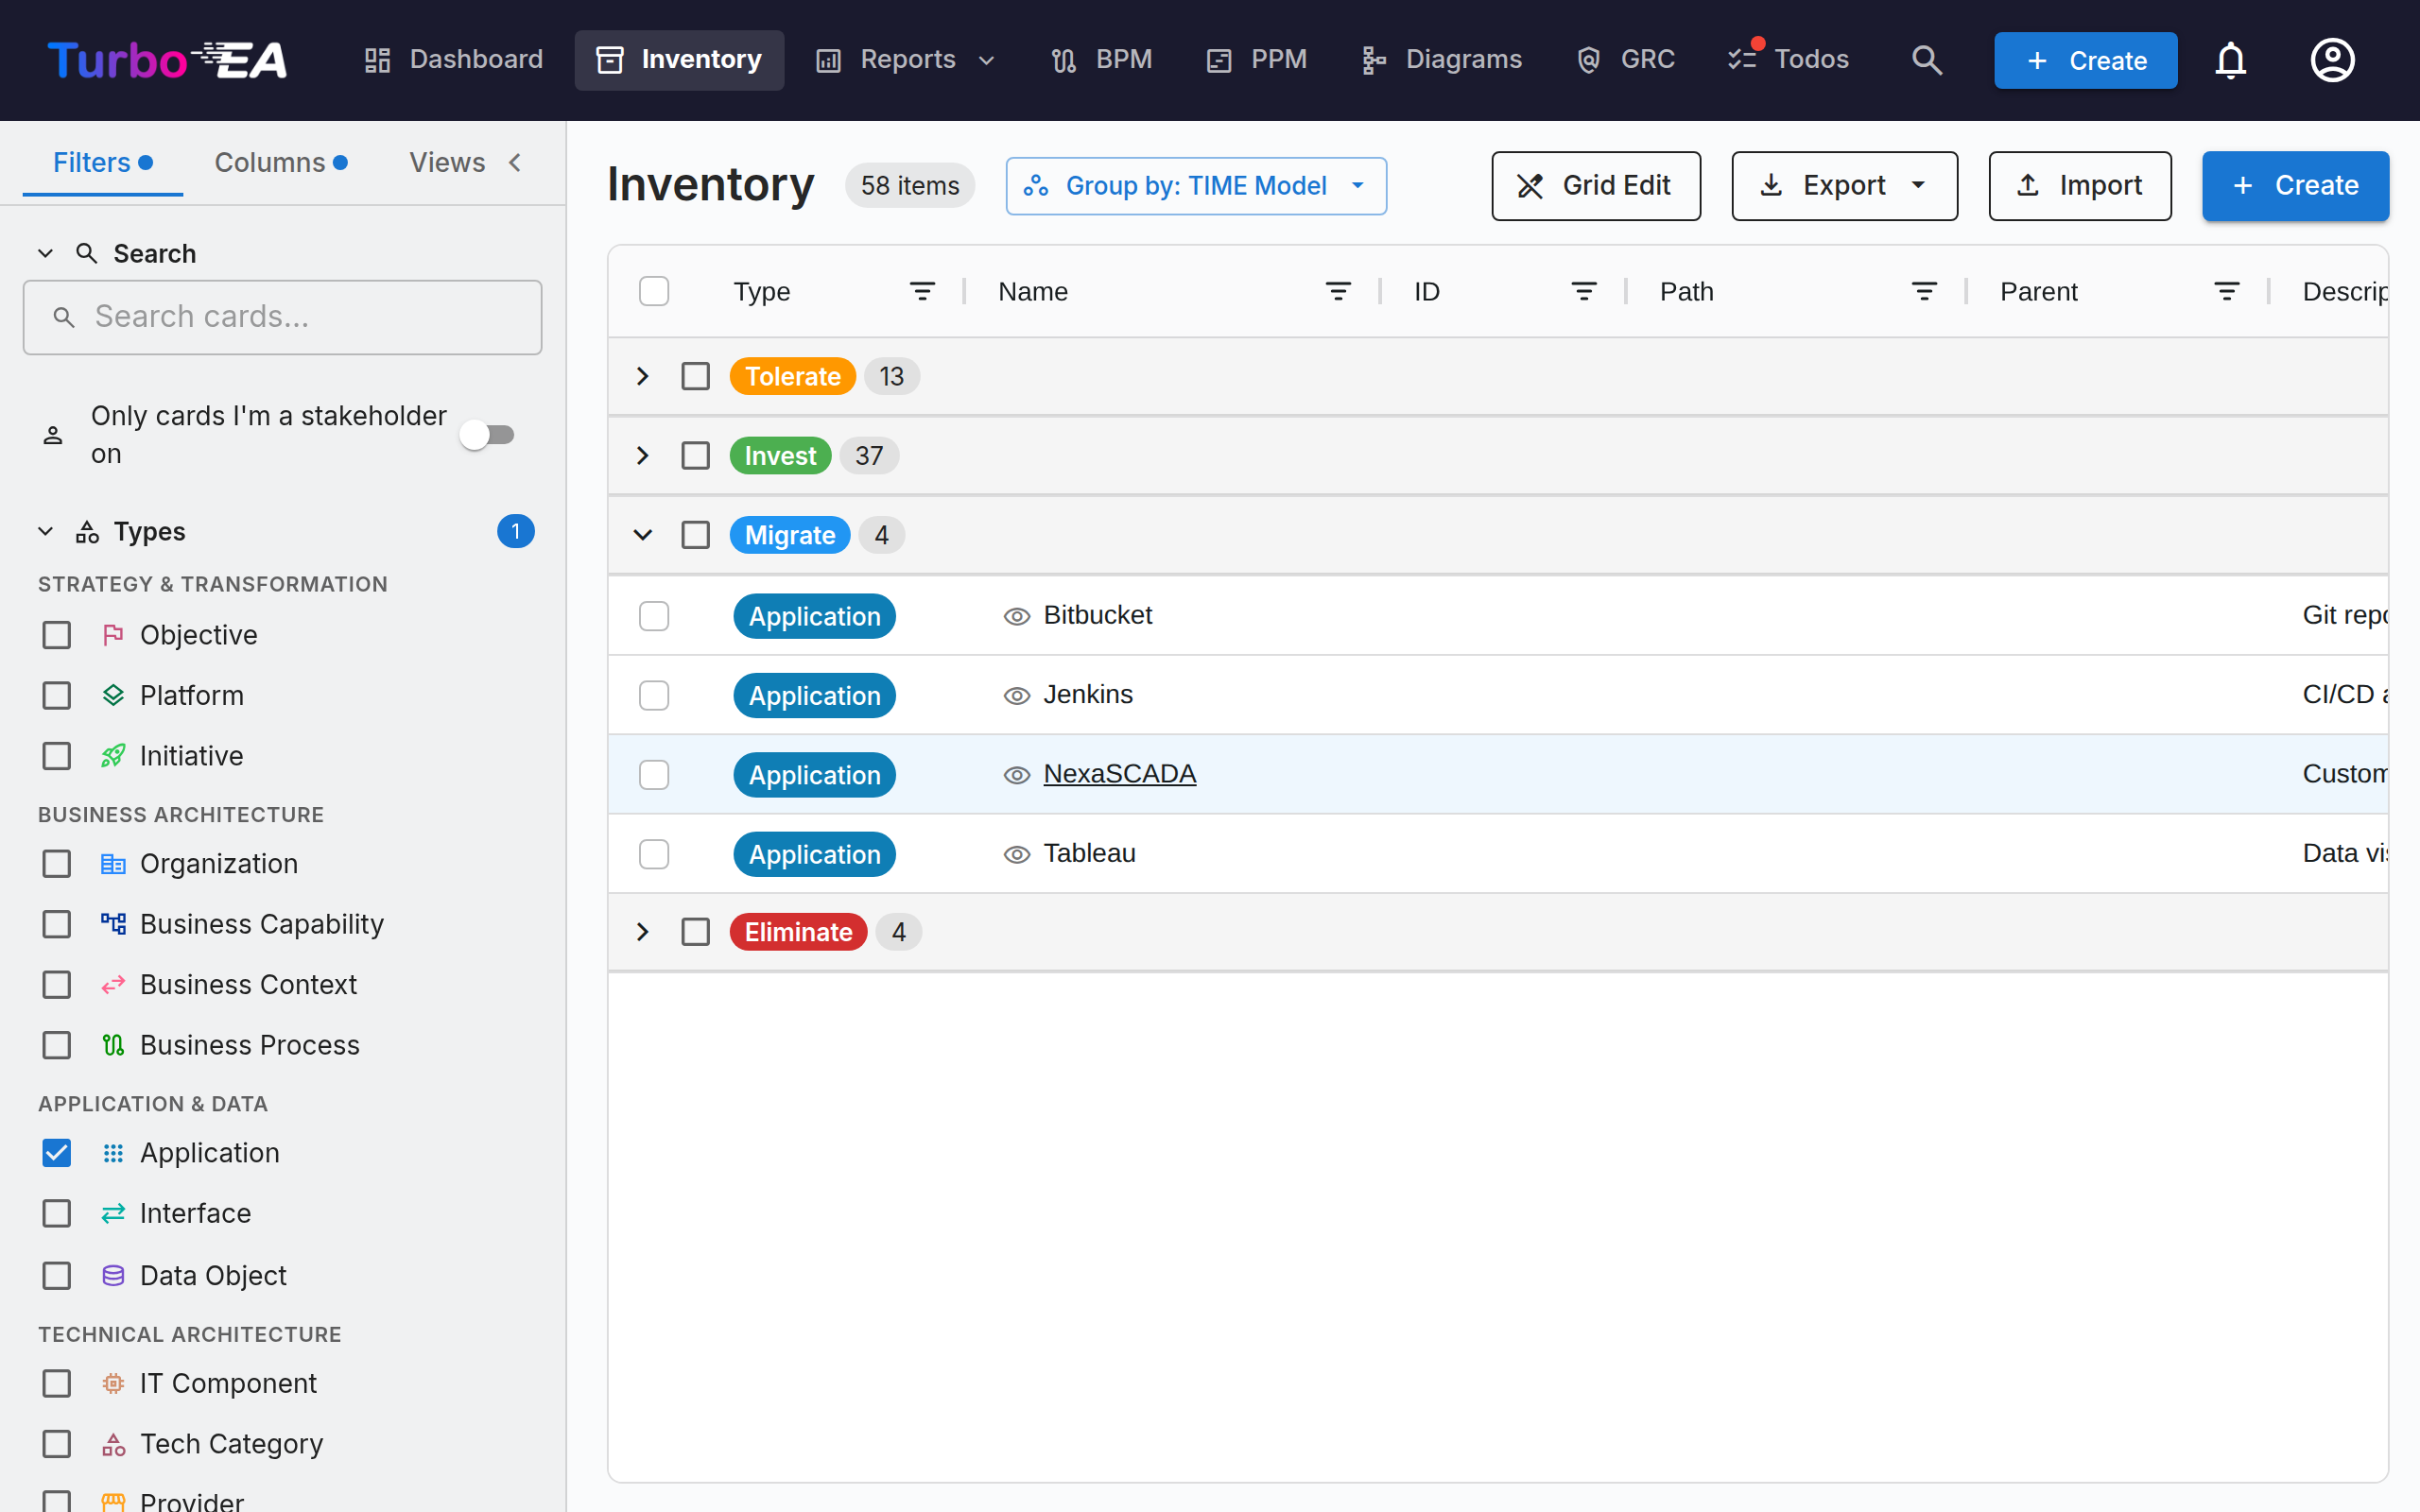
Task: Open the NexaSCADA card link
Action: (1119, 773)
